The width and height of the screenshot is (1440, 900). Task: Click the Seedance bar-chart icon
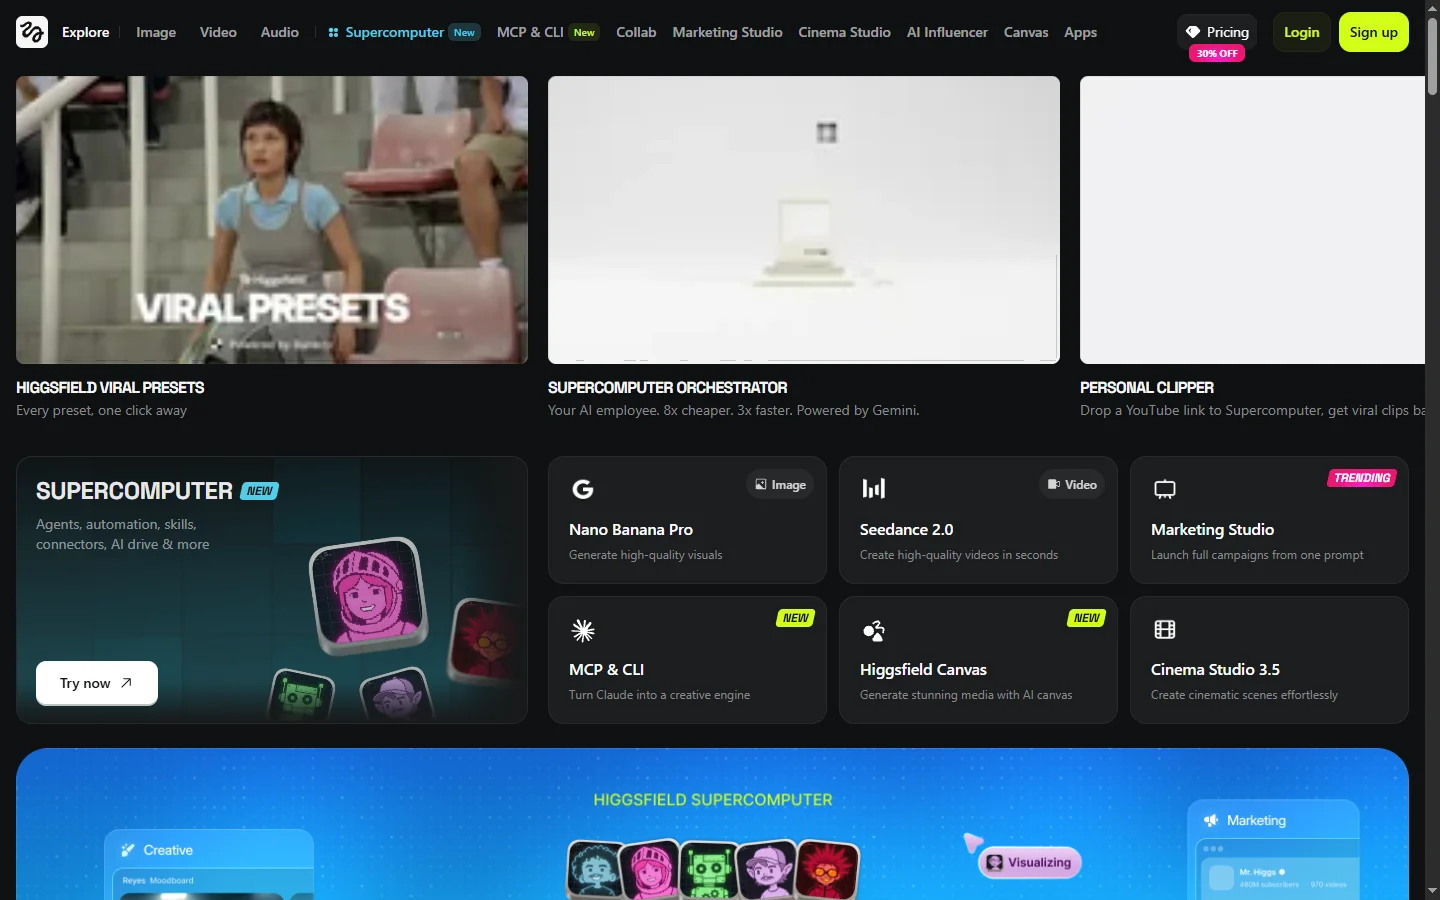[874, 488]
